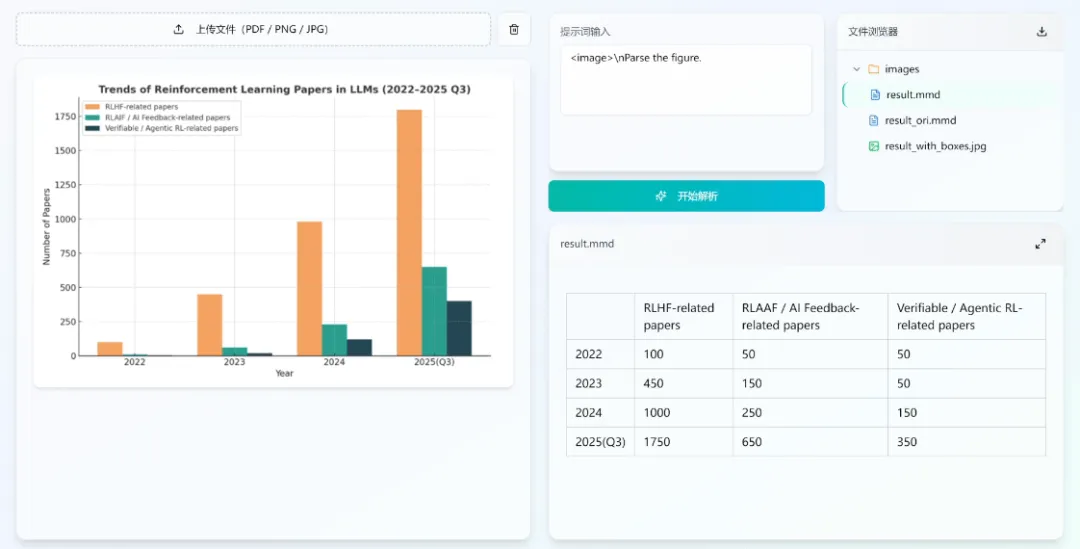Click the chart title text
This screenshot has height=549, width=1080.
coord(284,89)
